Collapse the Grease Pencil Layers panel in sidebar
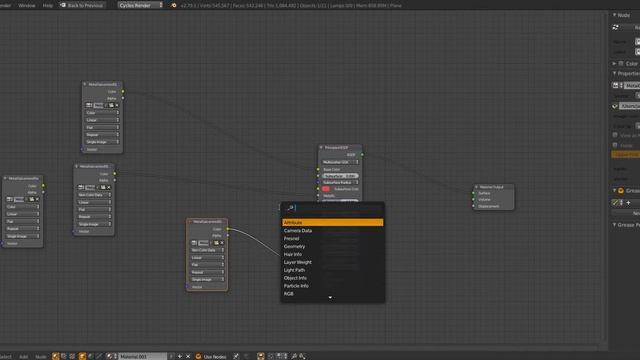 tap(614, 191)
